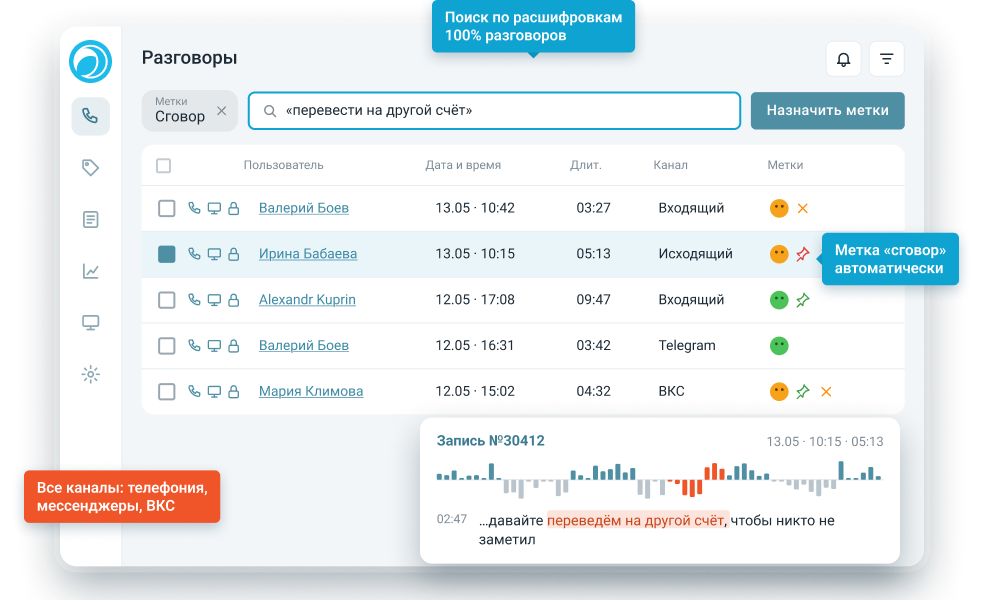984x600 pixels.
Task: Click the Назначить метки button
Action: click(827, 110)
